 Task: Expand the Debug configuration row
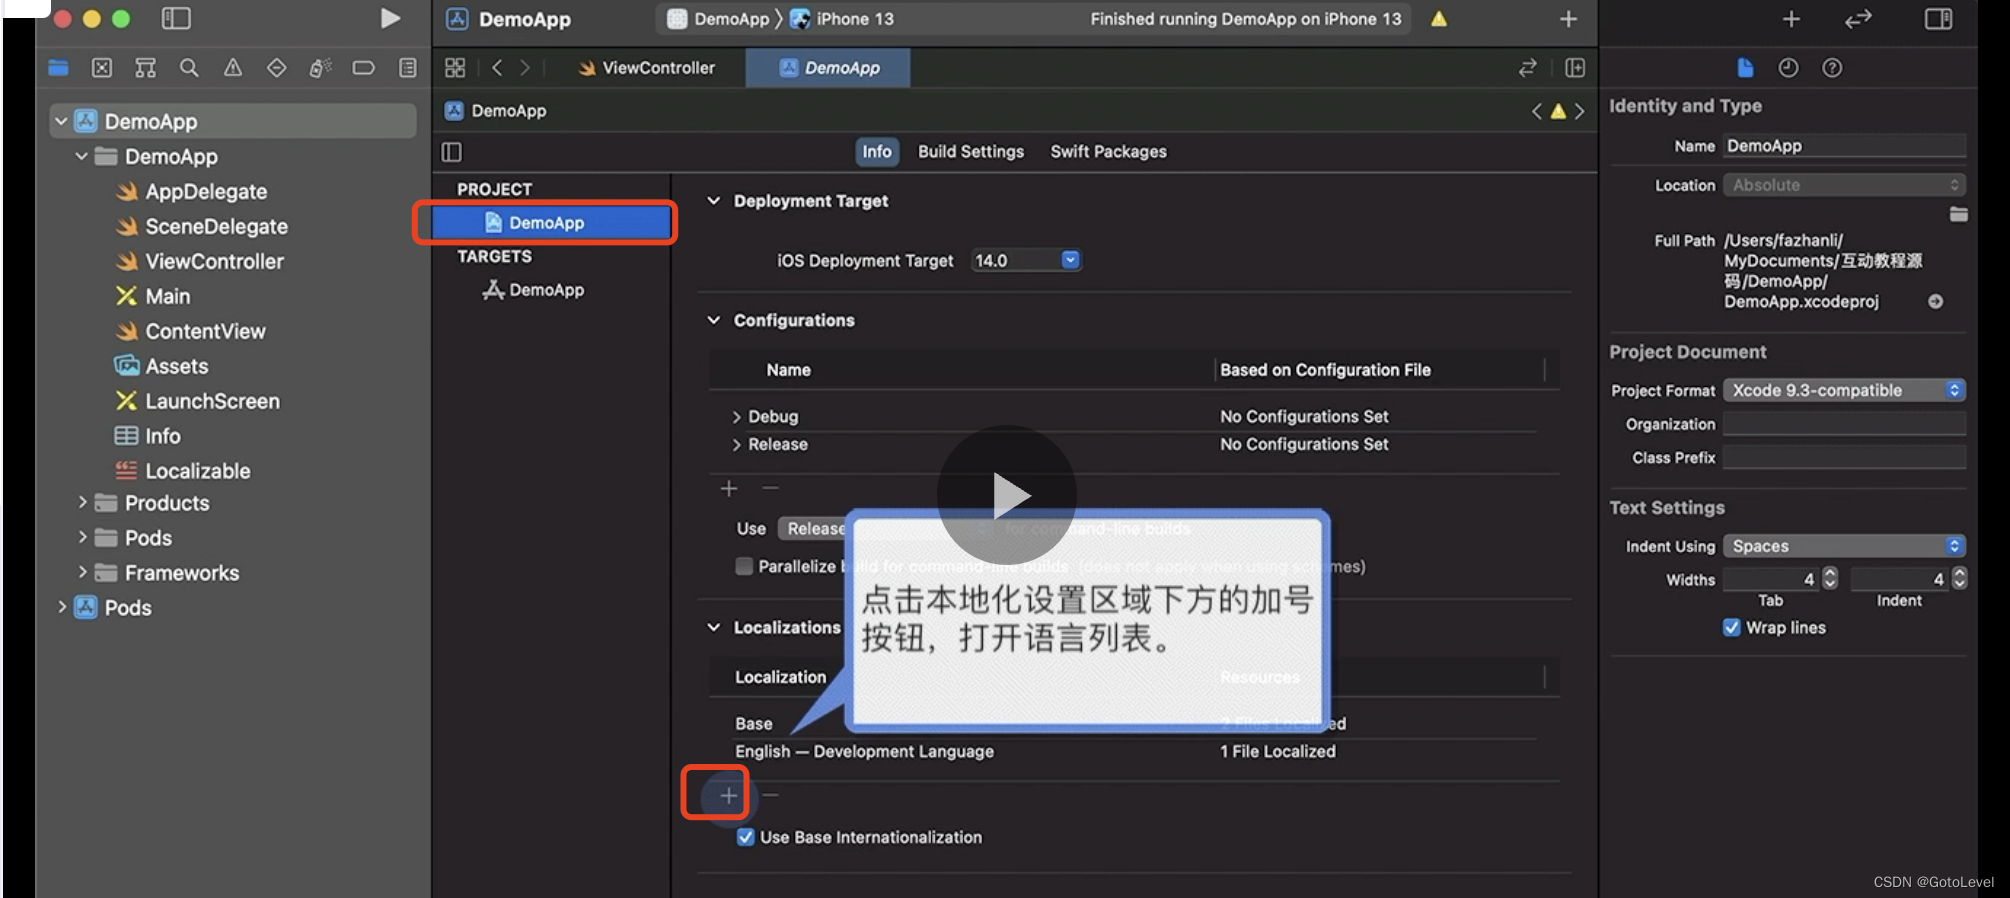(736, 417)
